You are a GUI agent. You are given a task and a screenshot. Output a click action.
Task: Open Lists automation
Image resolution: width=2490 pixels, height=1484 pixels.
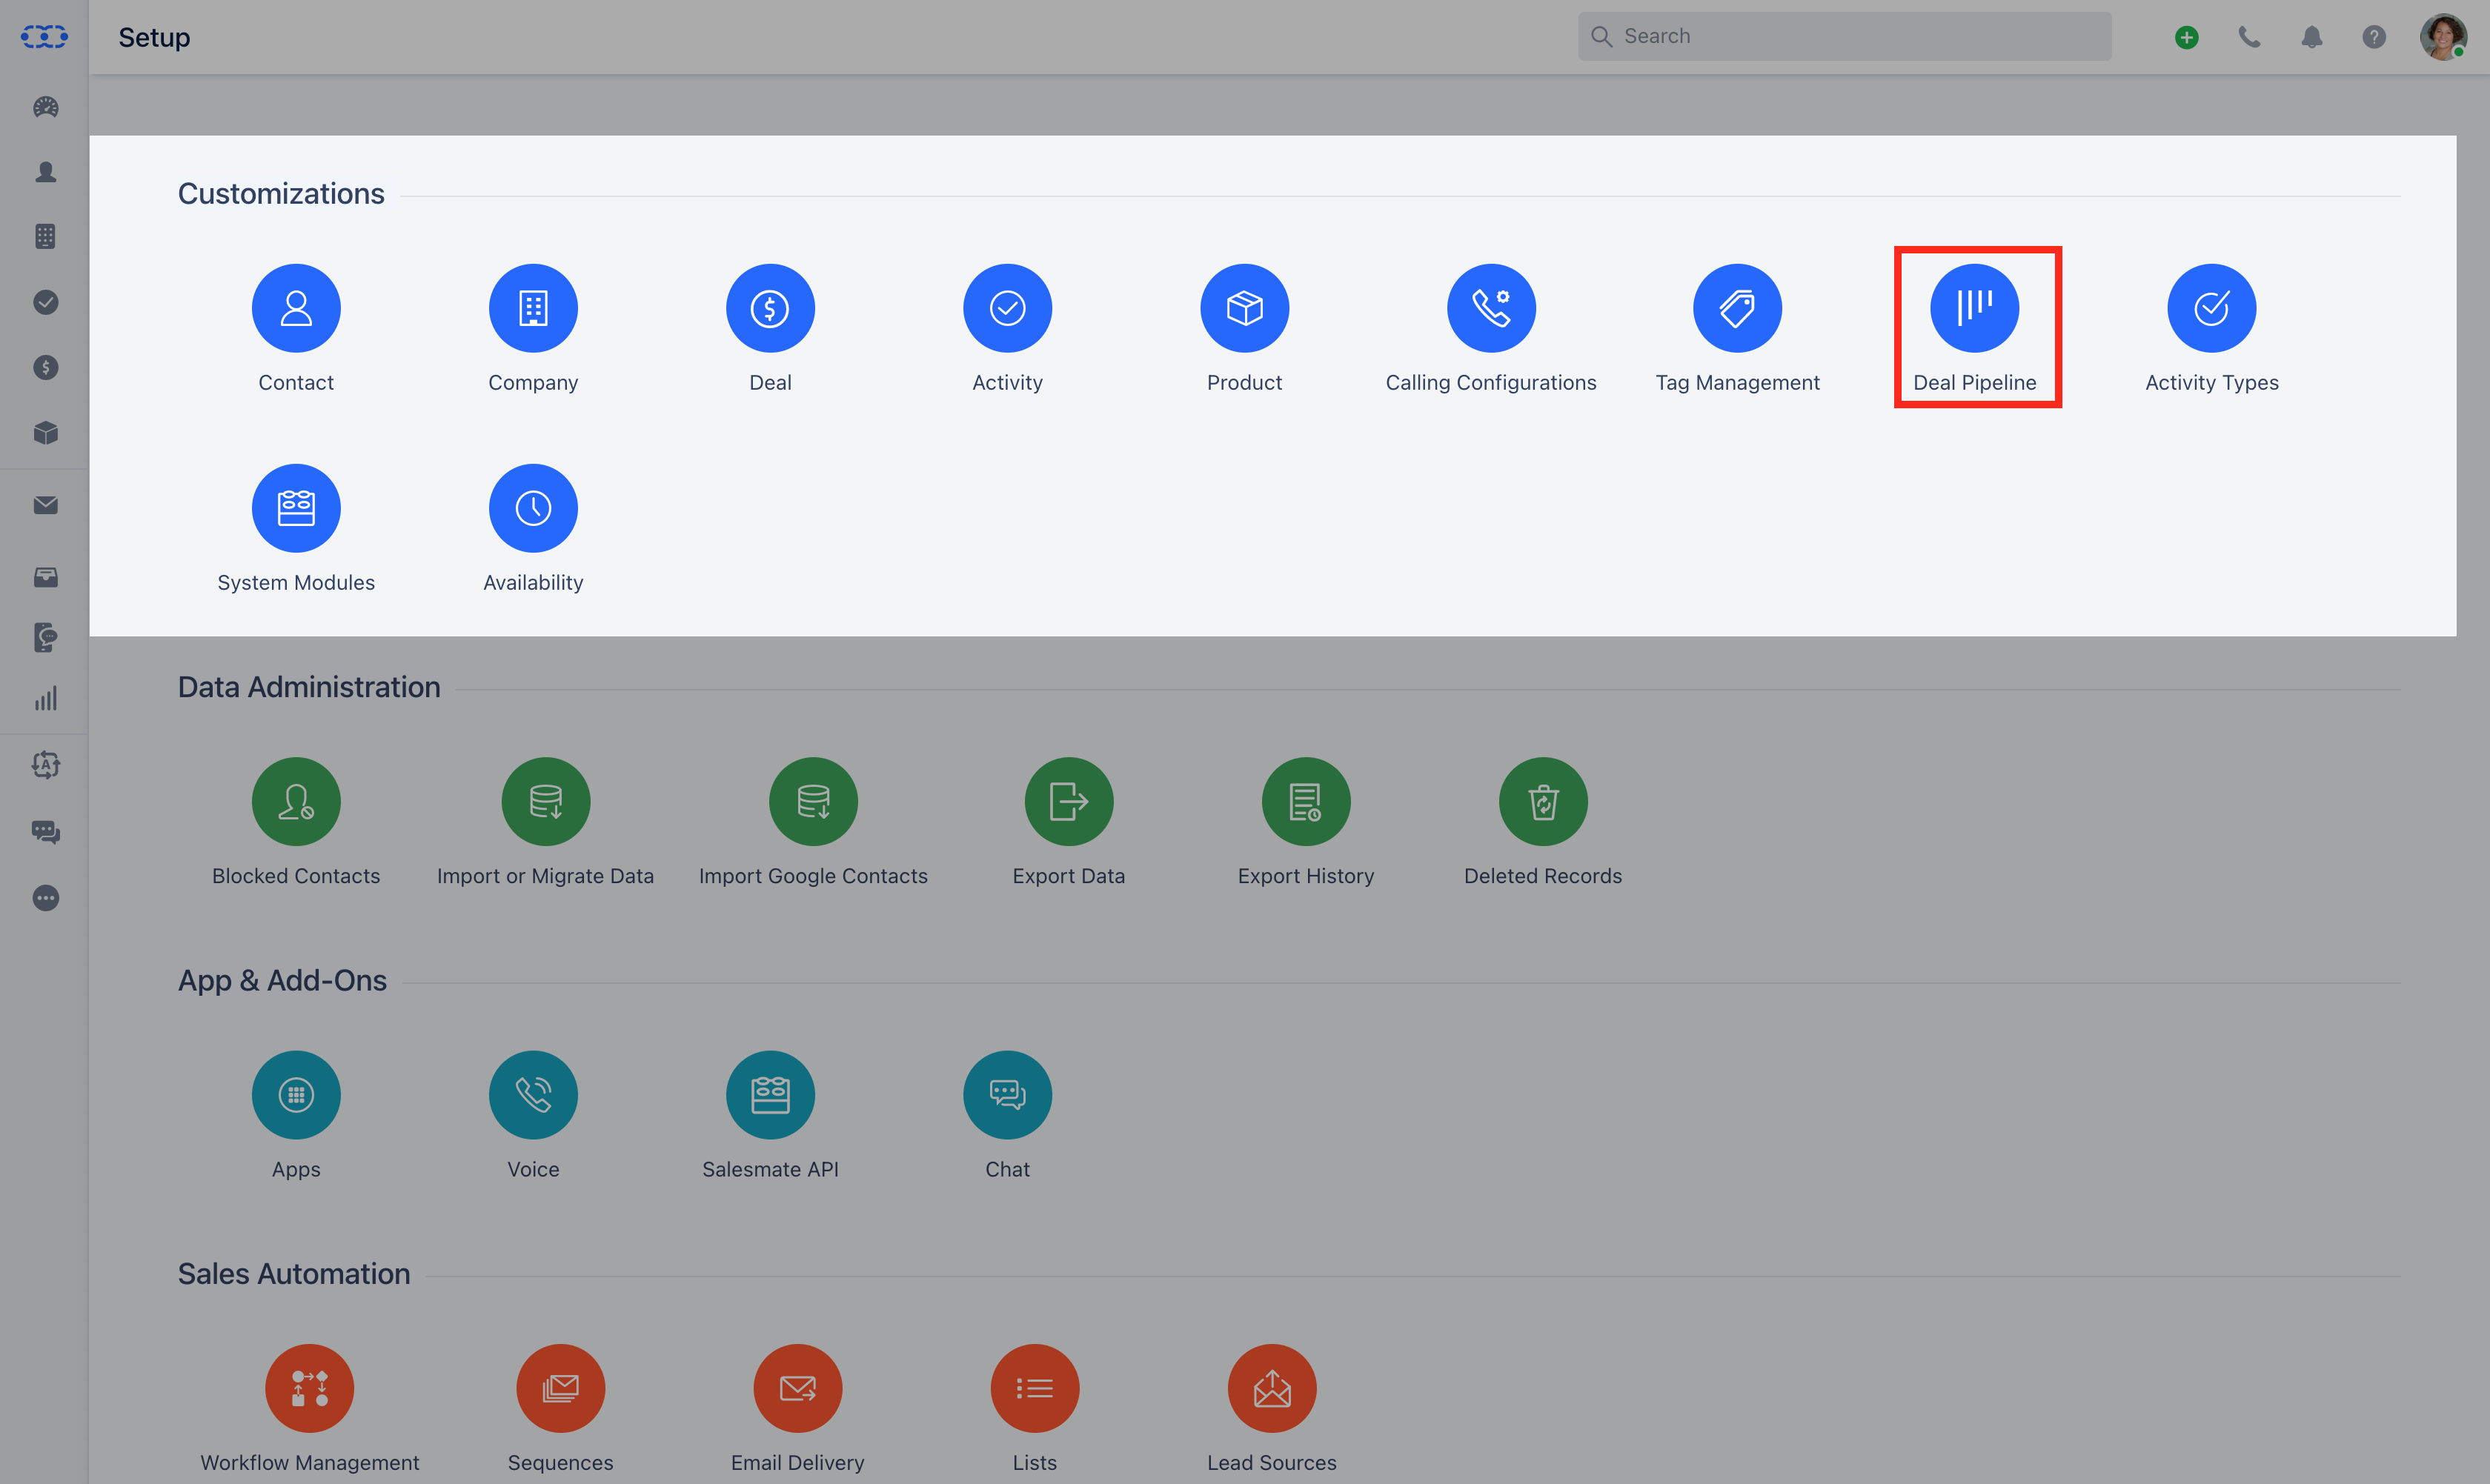(x=1034, y=1387)
